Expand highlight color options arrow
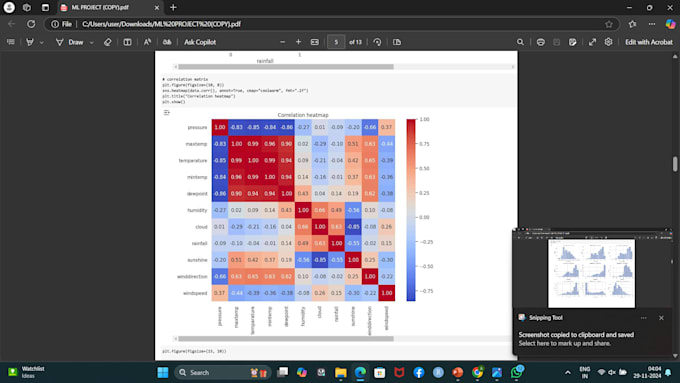The image size is (680, 383). click(42, 43)
